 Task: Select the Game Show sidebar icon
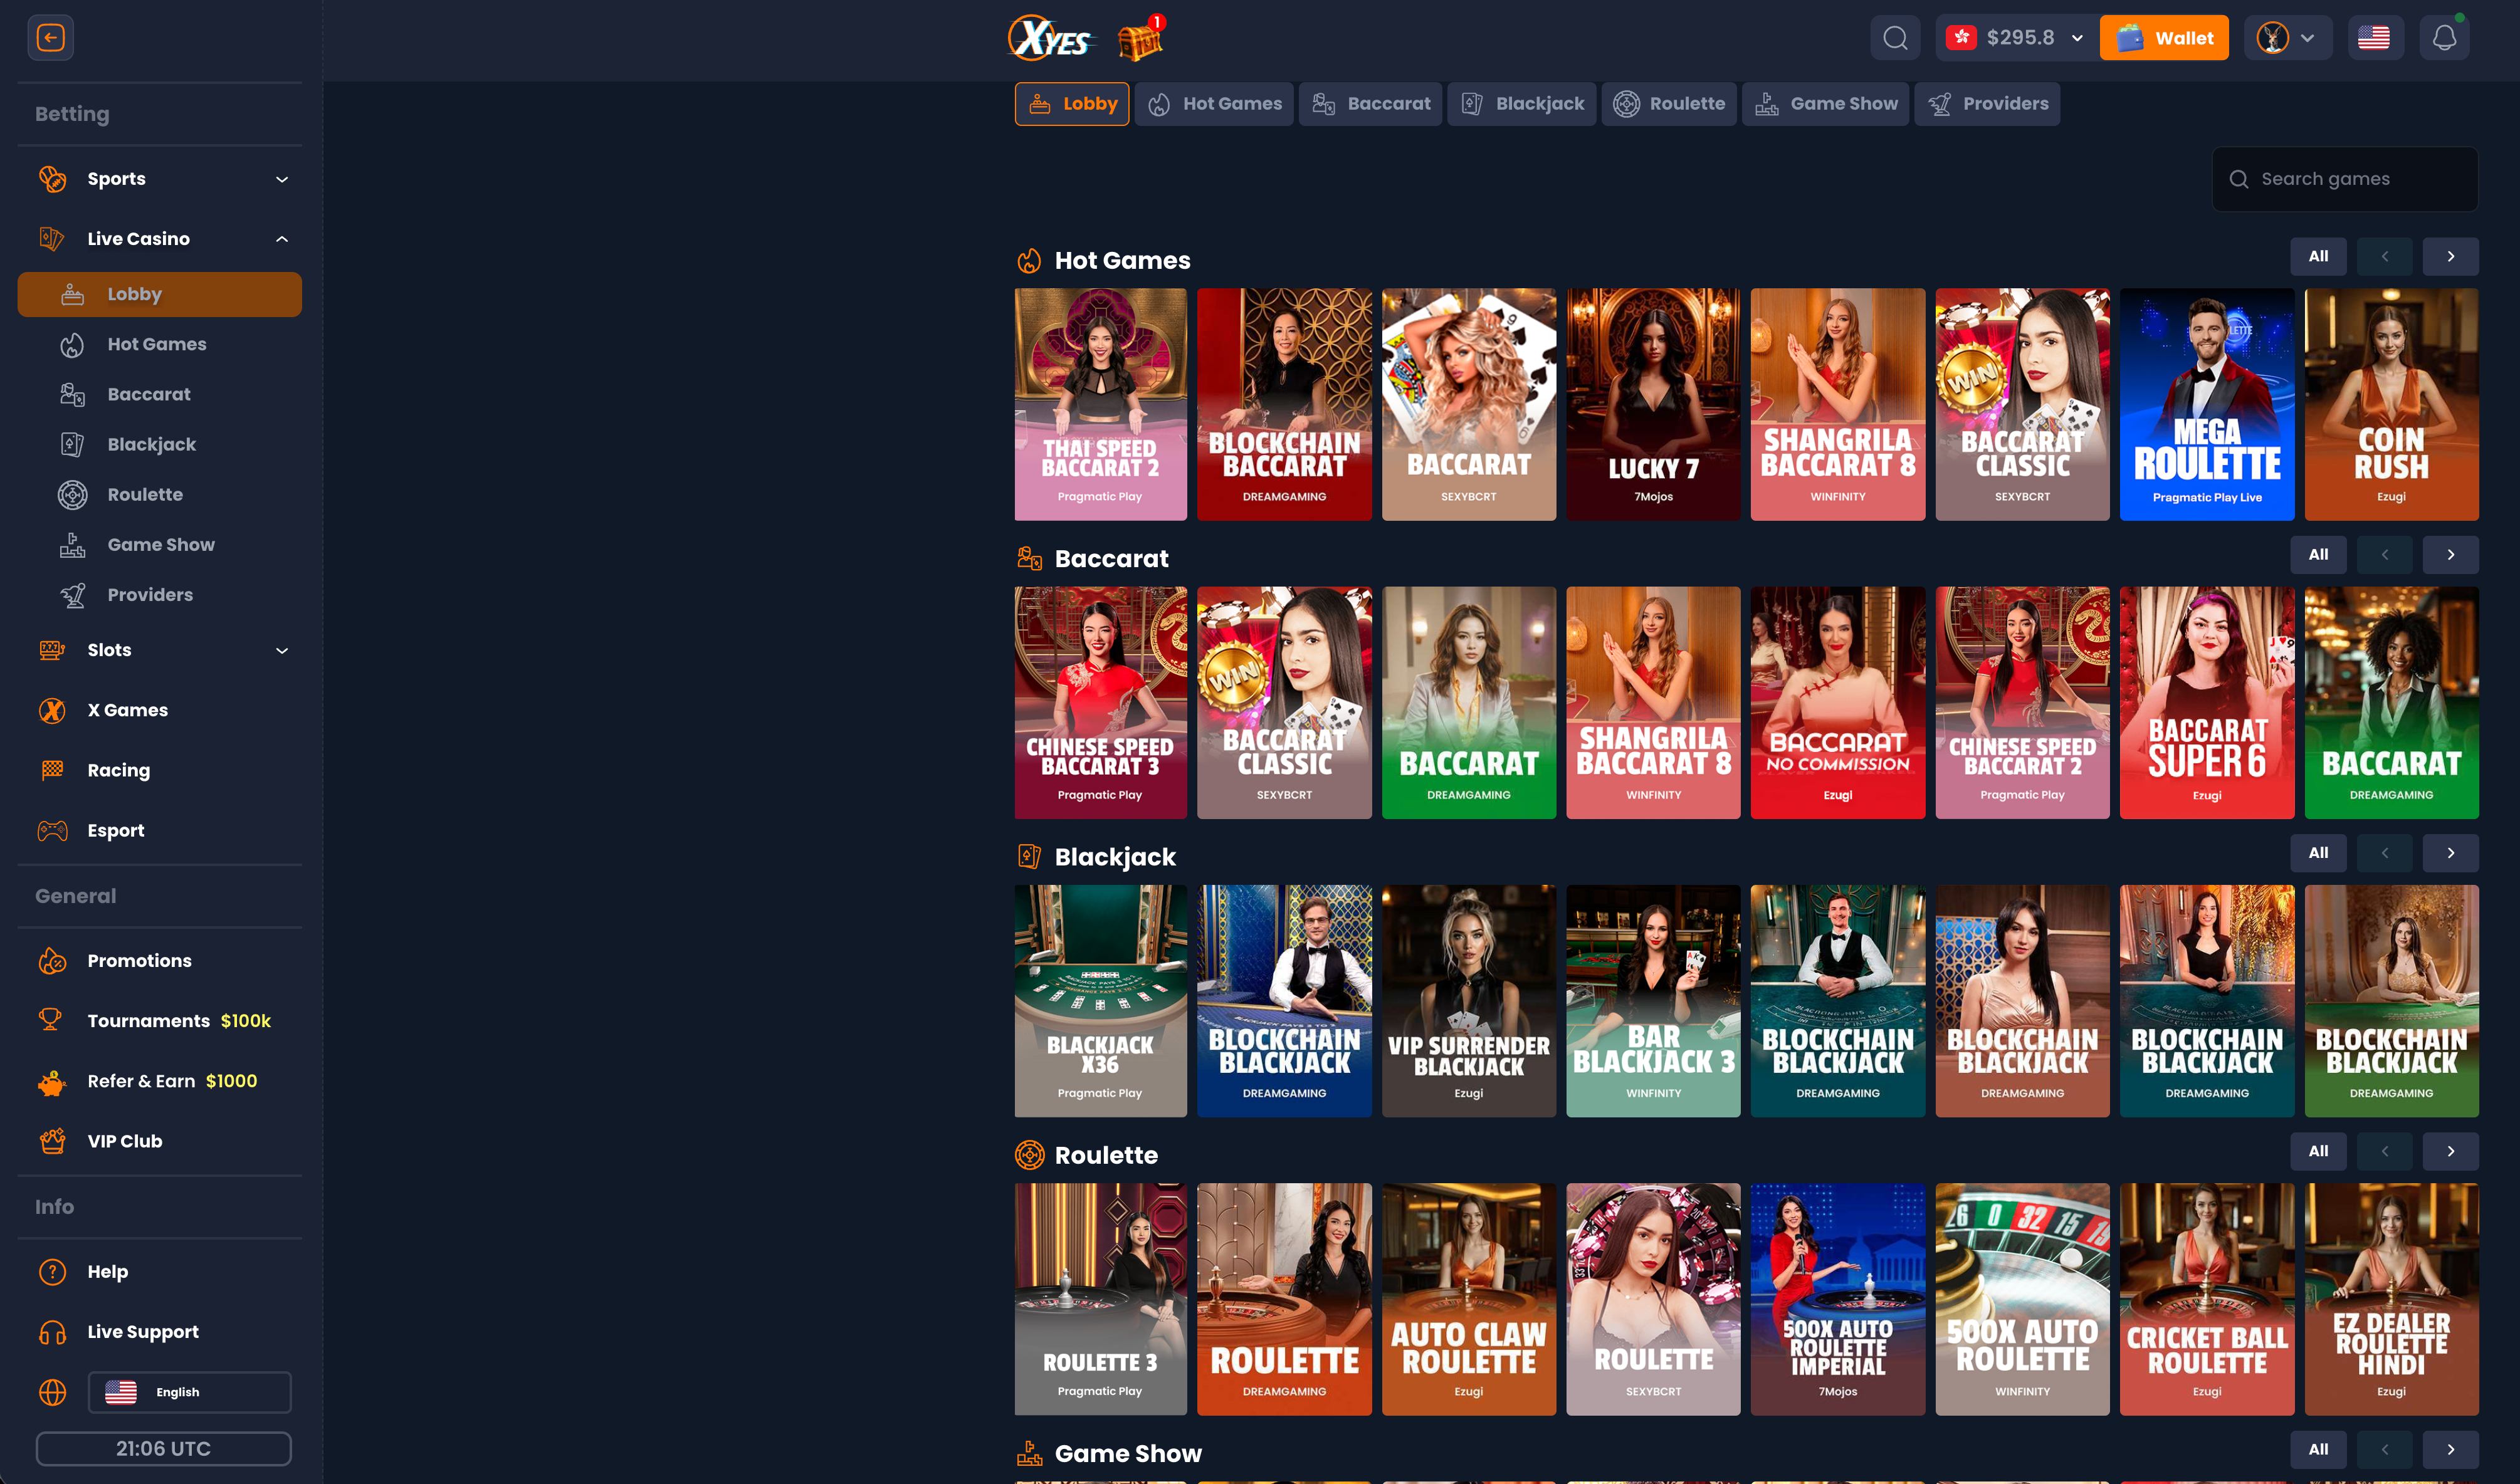[71, 544]
